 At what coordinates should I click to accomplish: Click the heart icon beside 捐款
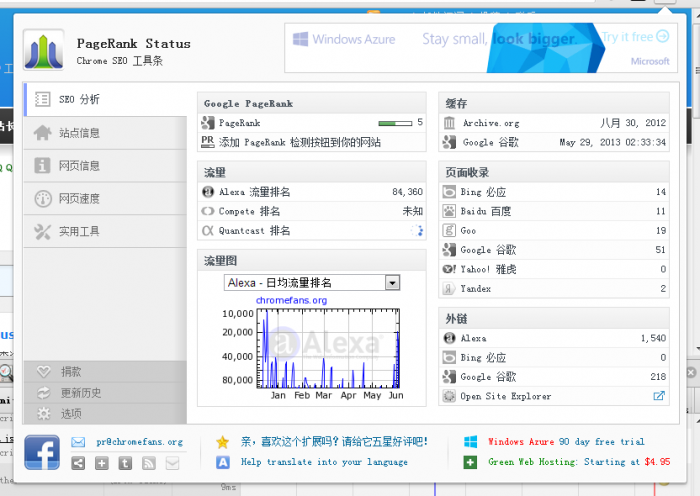click(44, 371)
